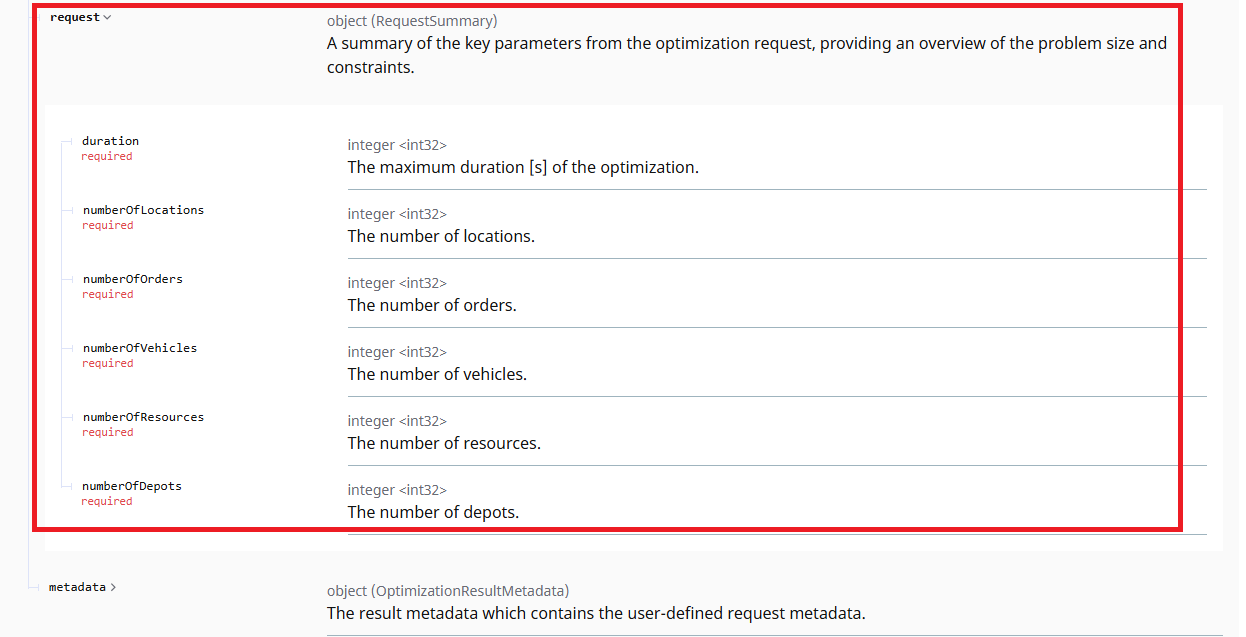Click "The maximum duration [s] of the optimization" text
Image resolution: width=1246 pixels, height=637 pixels.
523,167
